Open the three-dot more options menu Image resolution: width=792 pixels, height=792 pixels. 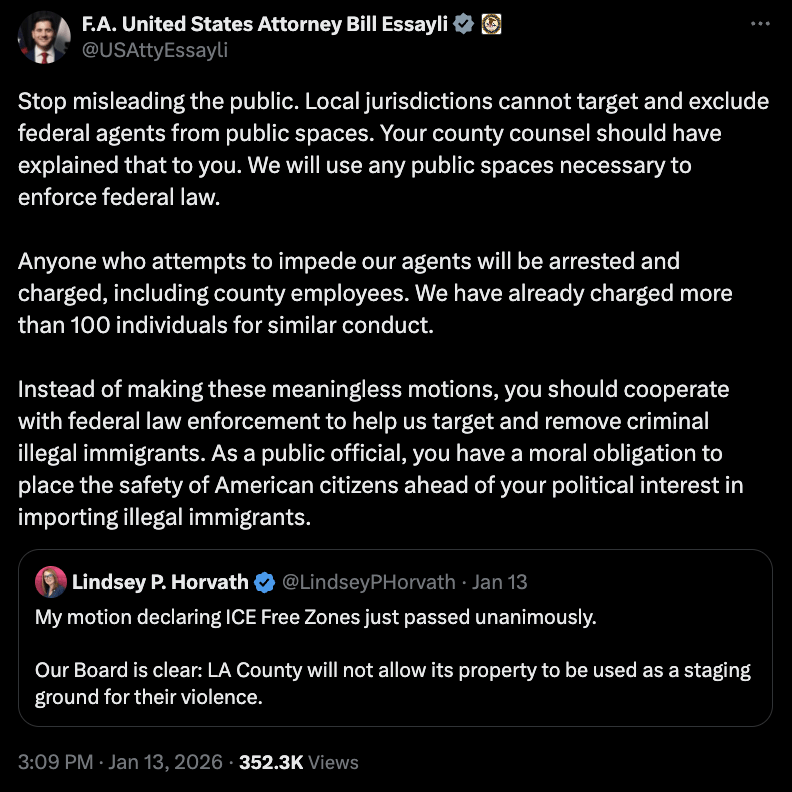pos(759,24)
